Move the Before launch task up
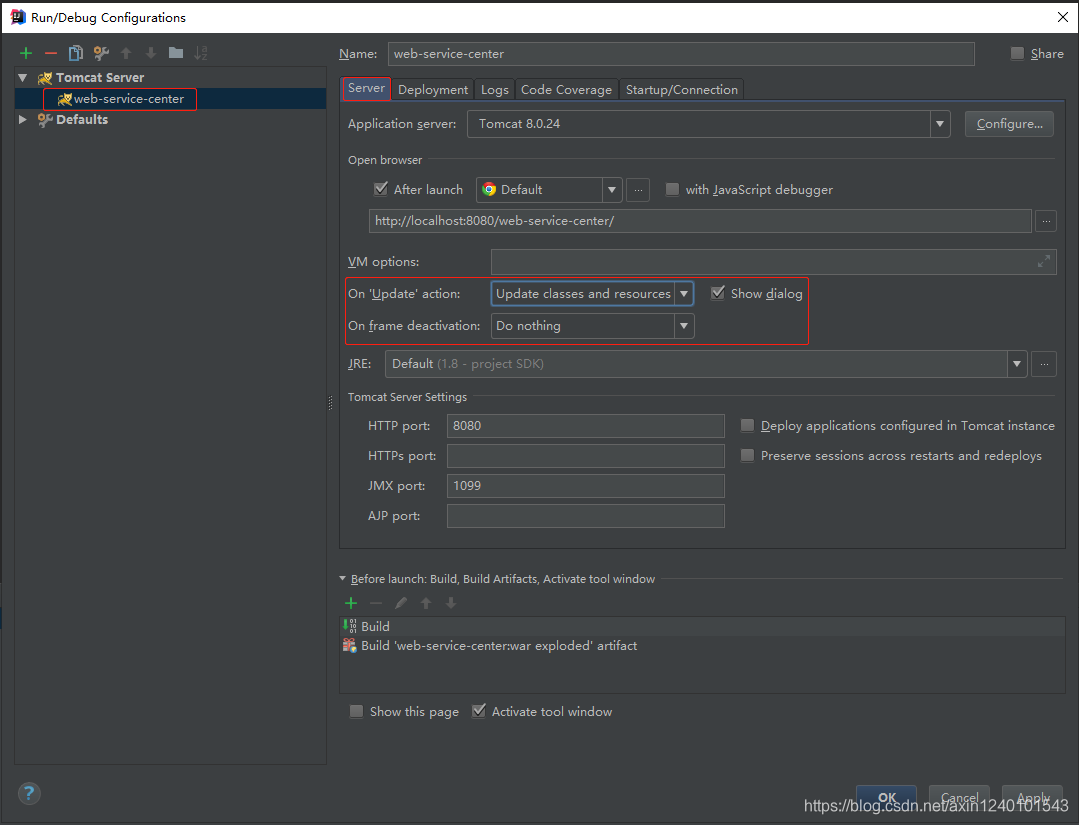This screenshot has height=825, width=1079. pos(426,603)
